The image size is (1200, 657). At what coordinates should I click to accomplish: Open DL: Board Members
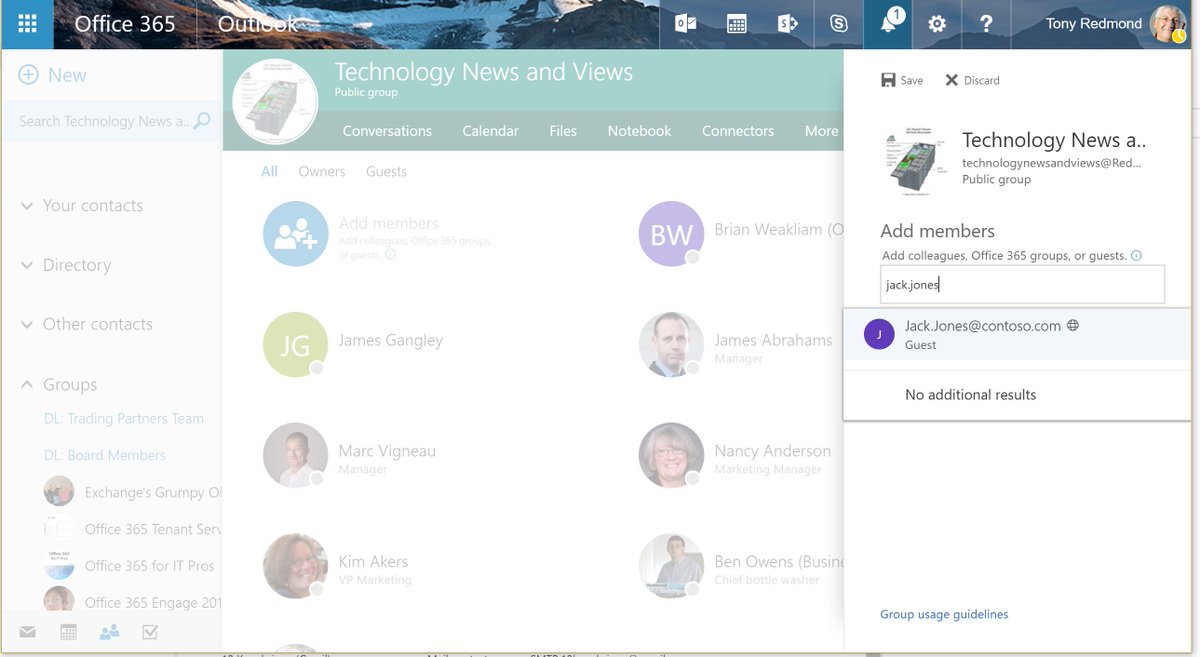(105, 455)
